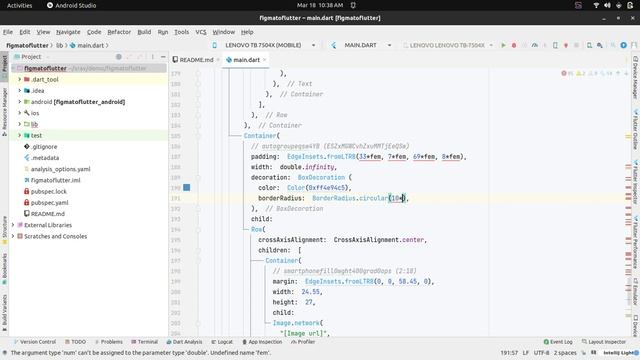The height and width of the screenshot is (360, 640).
Task: Open the Terminal tool window
Action: point(144,342)
